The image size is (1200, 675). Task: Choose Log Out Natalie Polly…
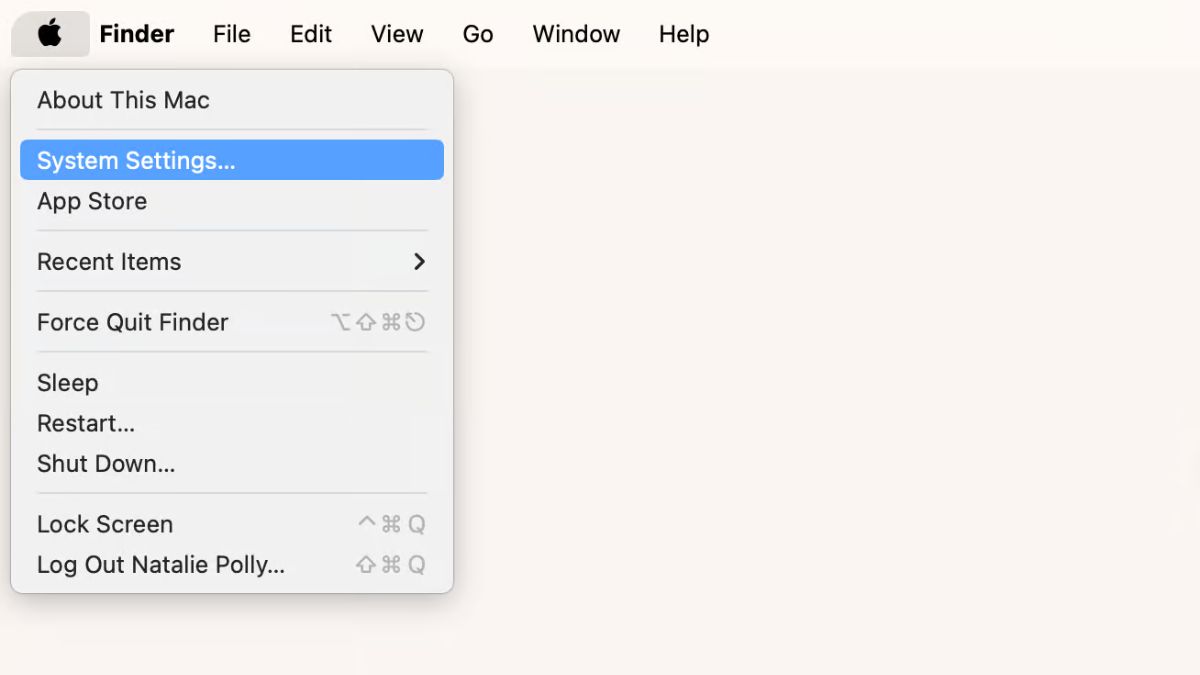pos(232,565)
